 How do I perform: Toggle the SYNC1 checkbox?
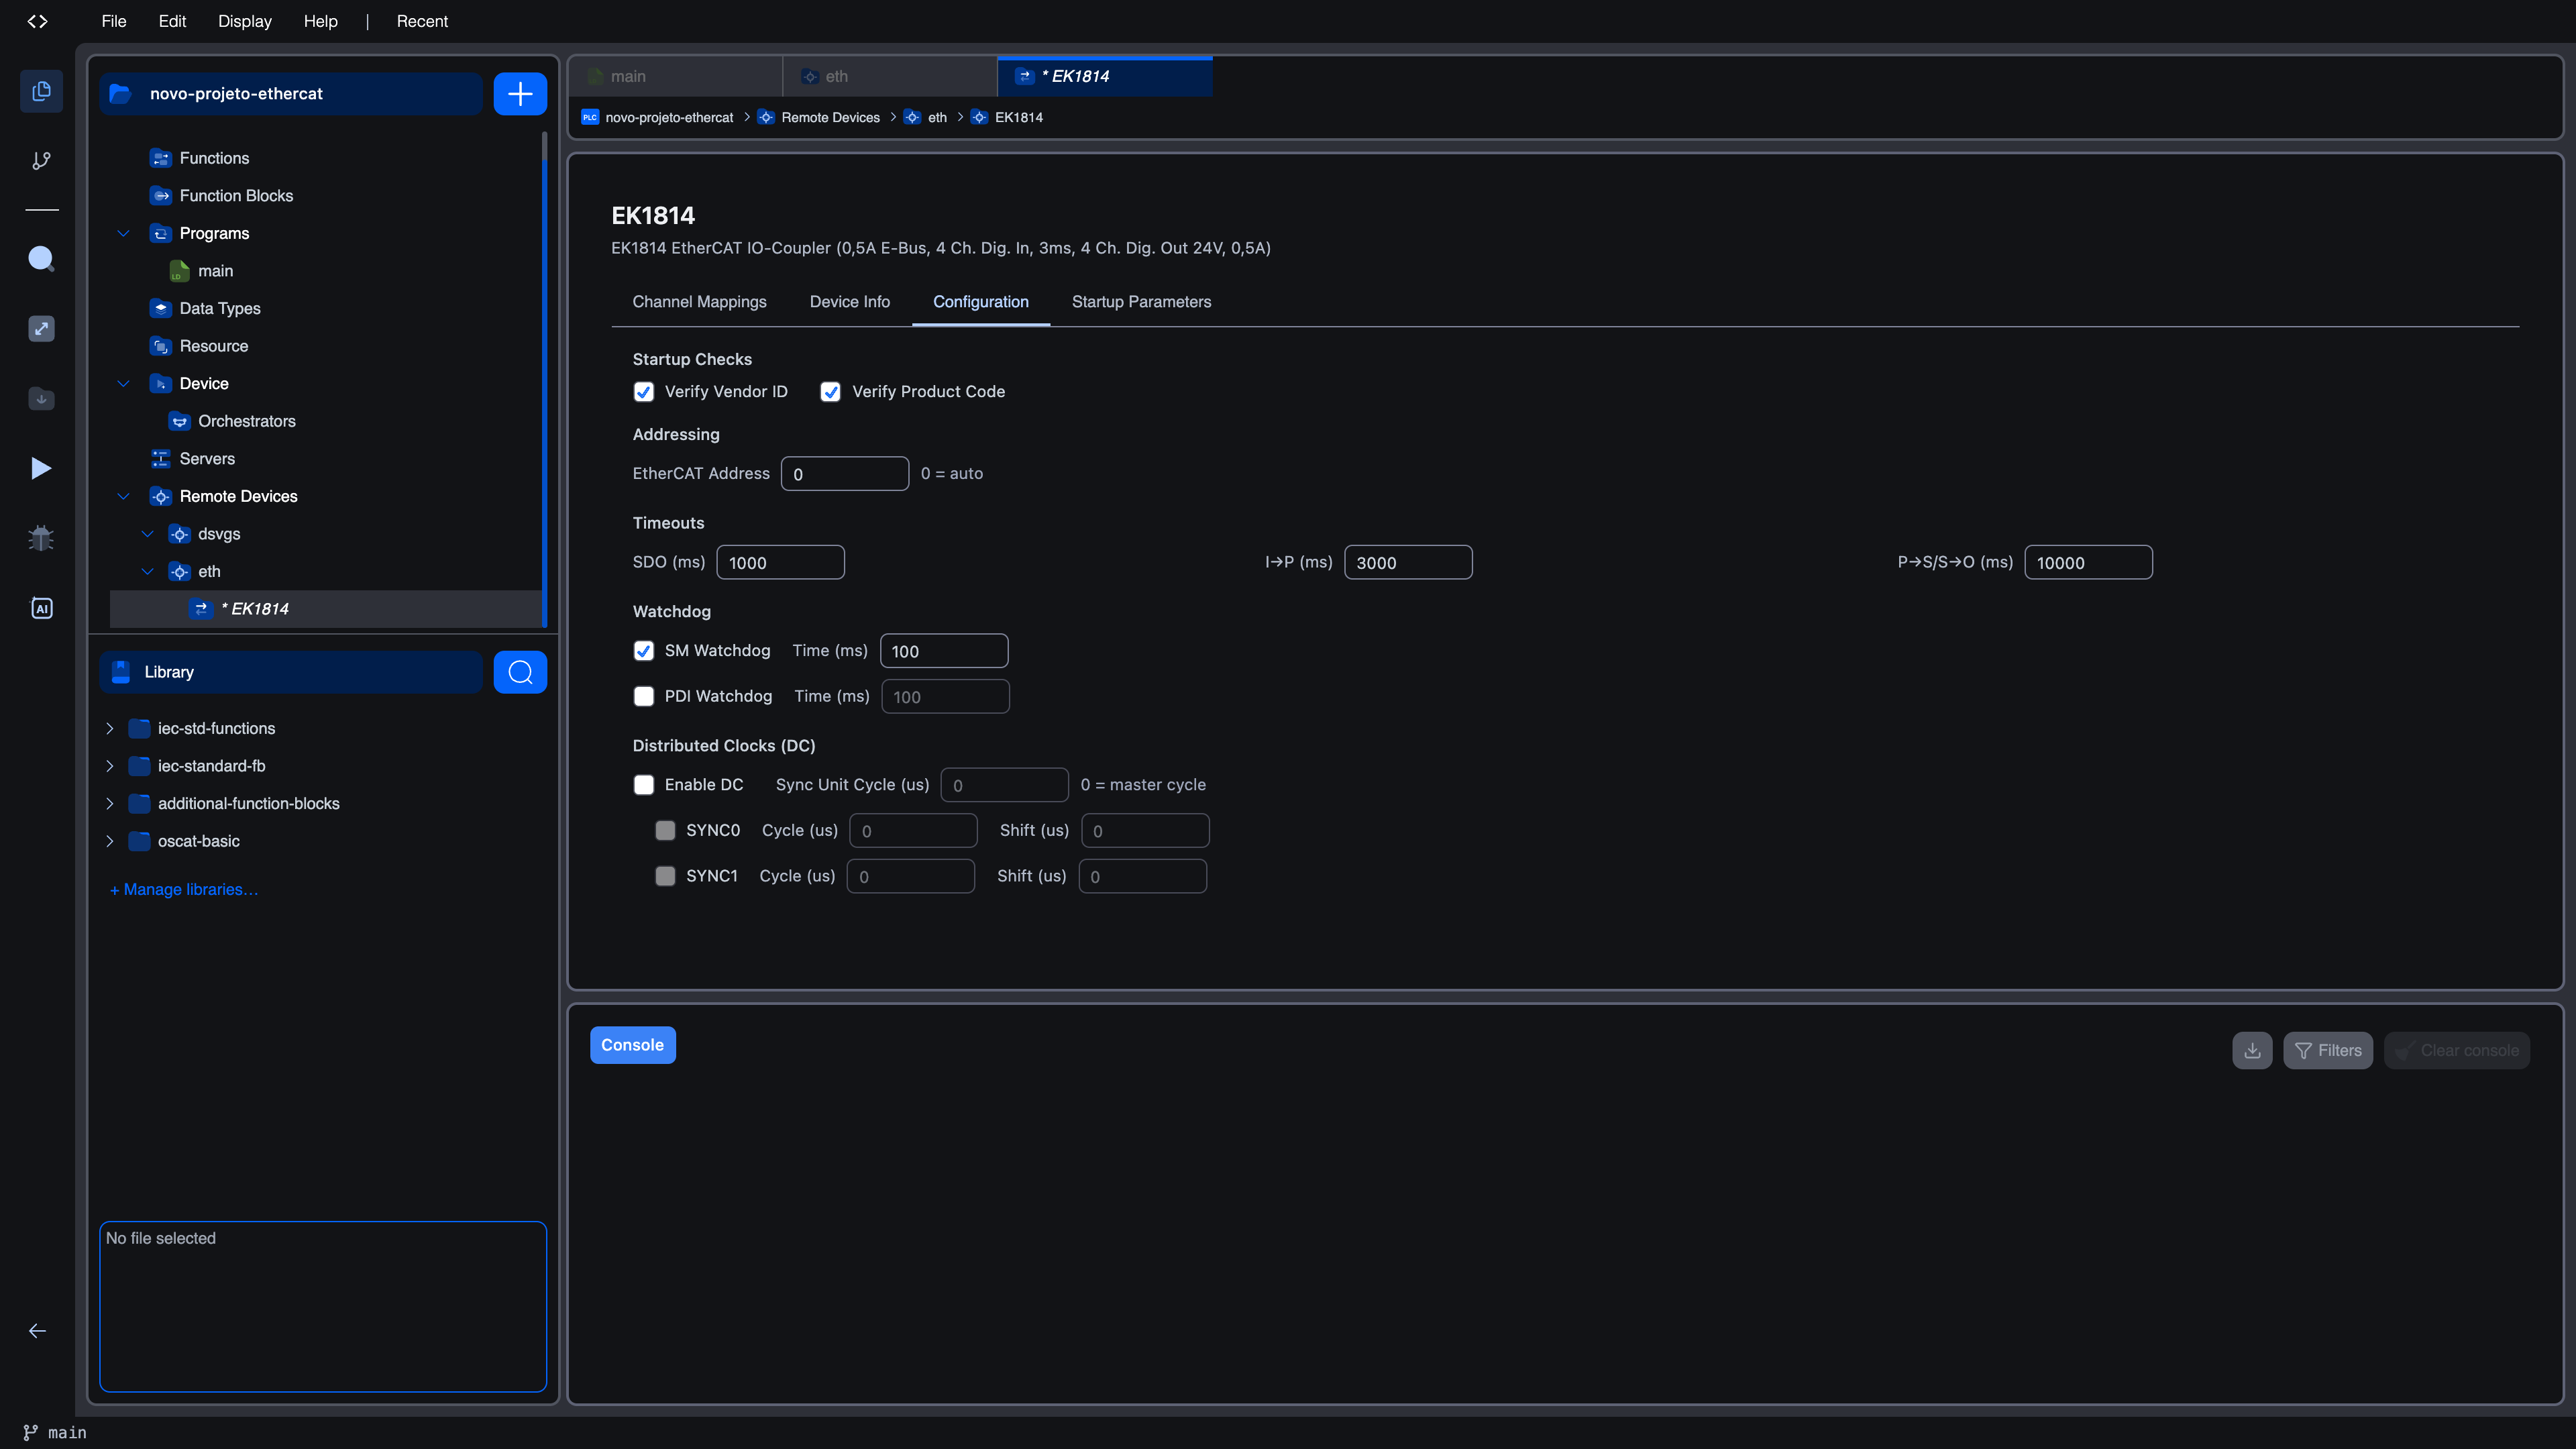point(665,876)
